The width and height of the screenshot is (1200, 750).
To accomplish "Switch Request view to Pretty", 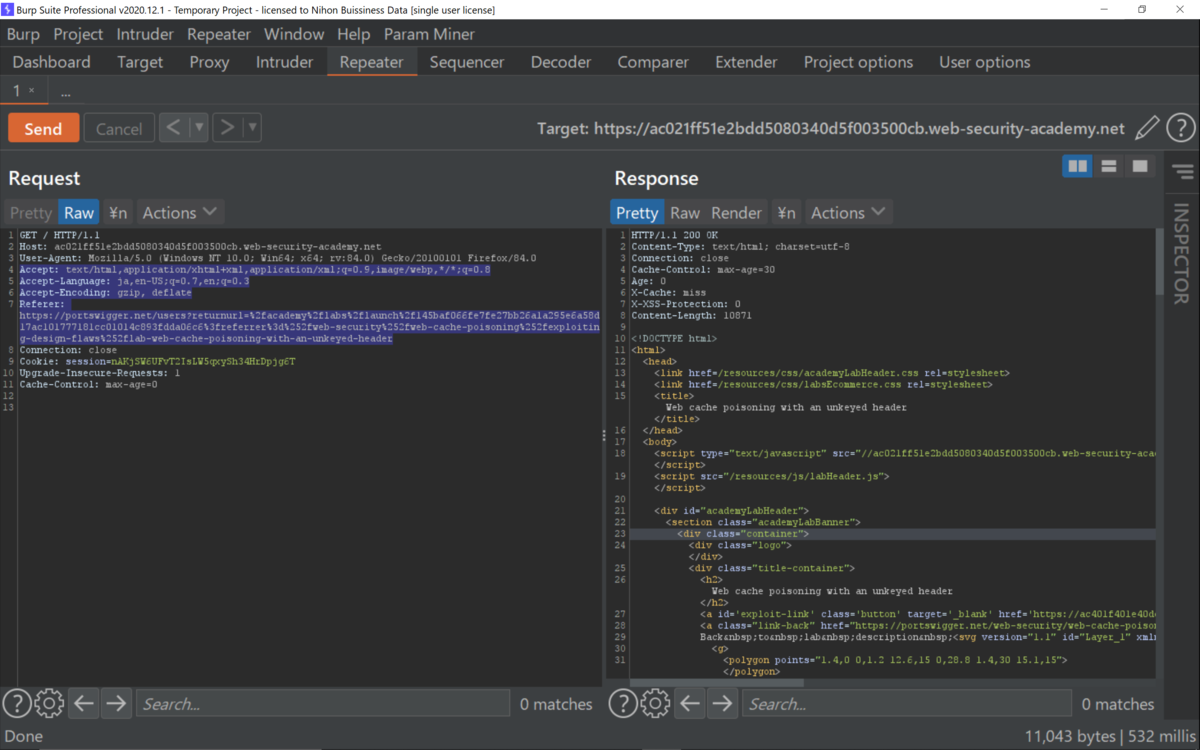I will coord(30,212).
